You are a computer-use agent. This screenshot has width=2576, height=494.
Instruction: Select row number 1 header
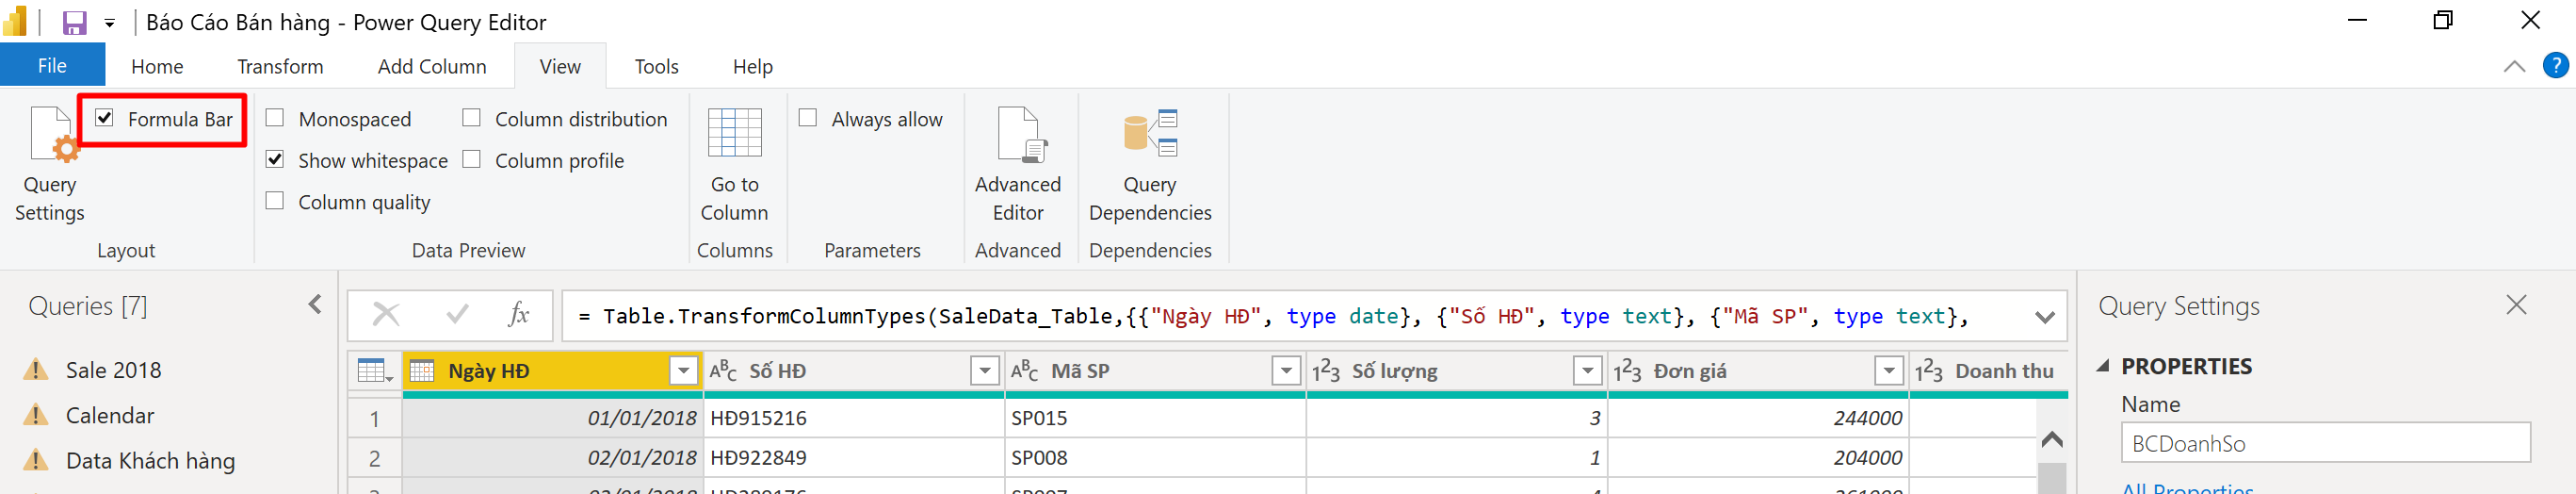[x=375, y=418]
